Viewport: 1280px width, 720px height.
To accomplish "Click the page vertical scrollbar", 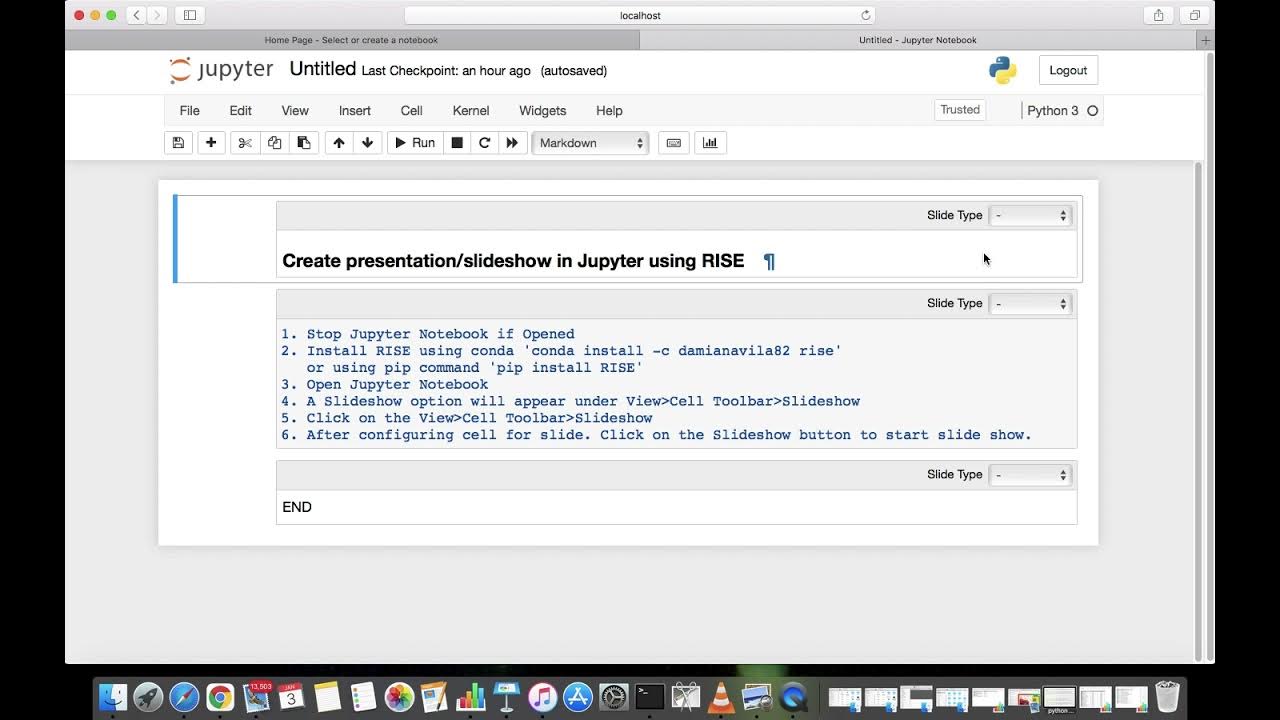I will pos(1200,410).
